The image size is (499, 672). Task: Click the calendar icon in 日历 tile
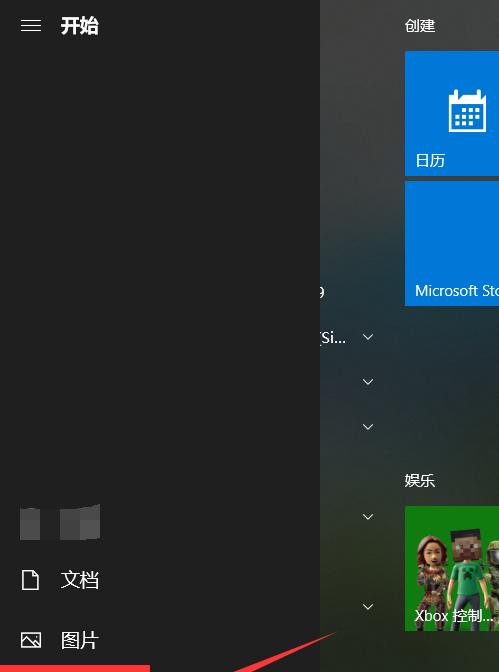coord(467,111)
